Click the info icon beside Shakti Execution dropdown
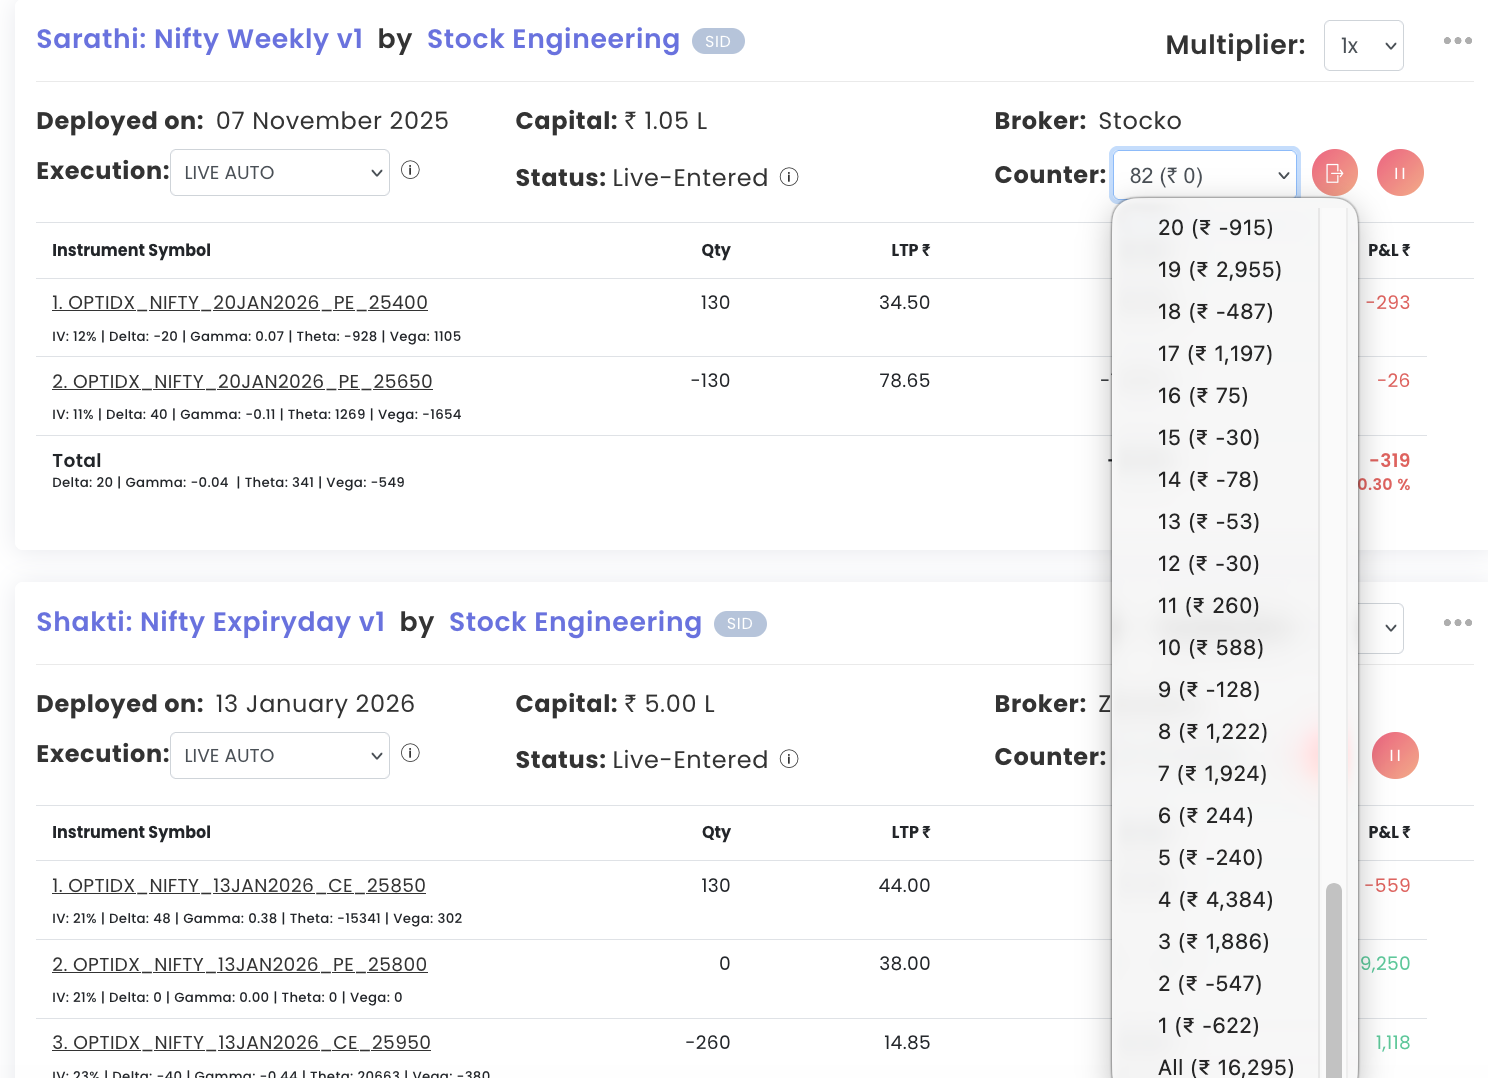Viewport: 1488px width, 1078px height. pos(410,753)
